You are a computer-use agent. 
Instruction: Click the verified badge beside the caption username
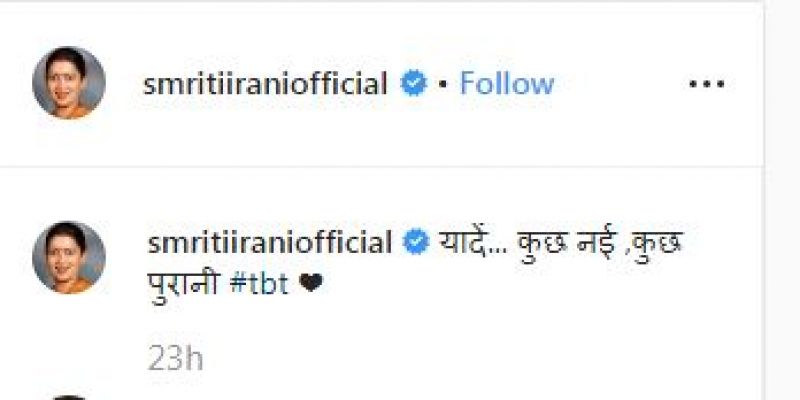412,242
